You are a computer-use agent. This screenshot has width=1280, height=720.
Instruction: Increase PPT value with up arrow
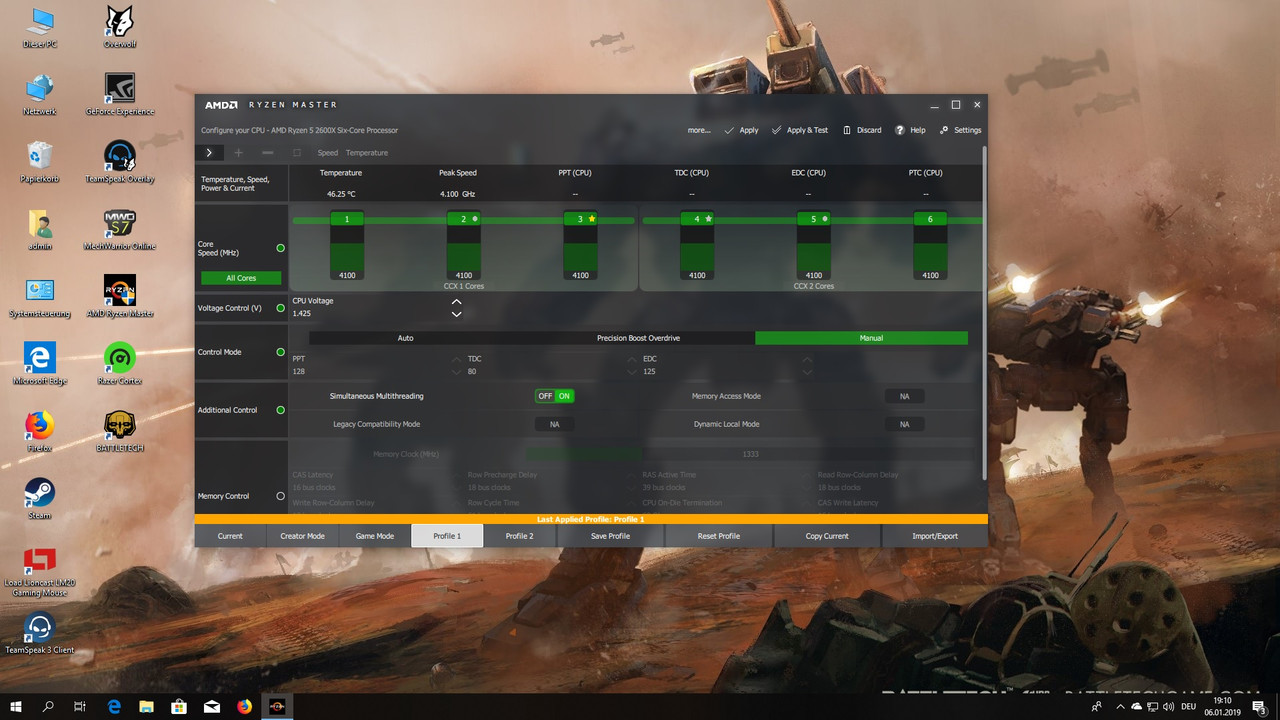tap(457, 359)
